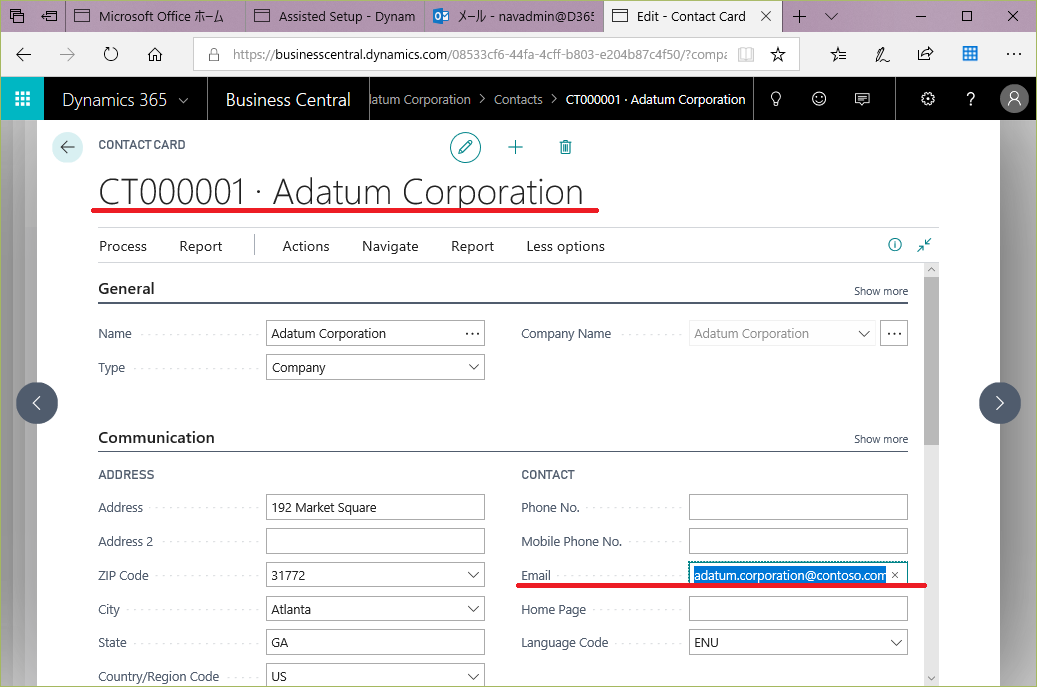Click the Address 2 field

point(376,541)
